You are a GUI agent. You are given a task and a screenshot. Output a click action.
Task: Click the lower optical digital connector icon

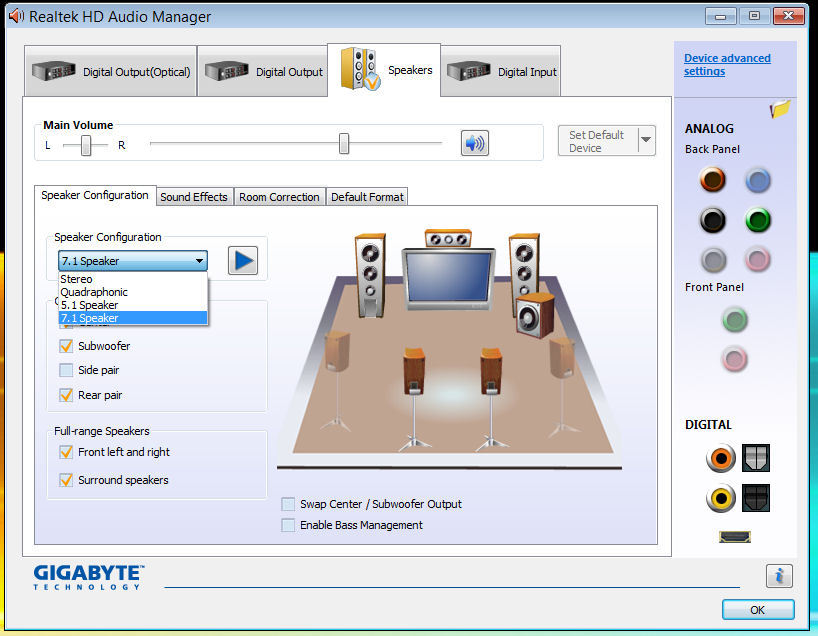click(756, 498)
